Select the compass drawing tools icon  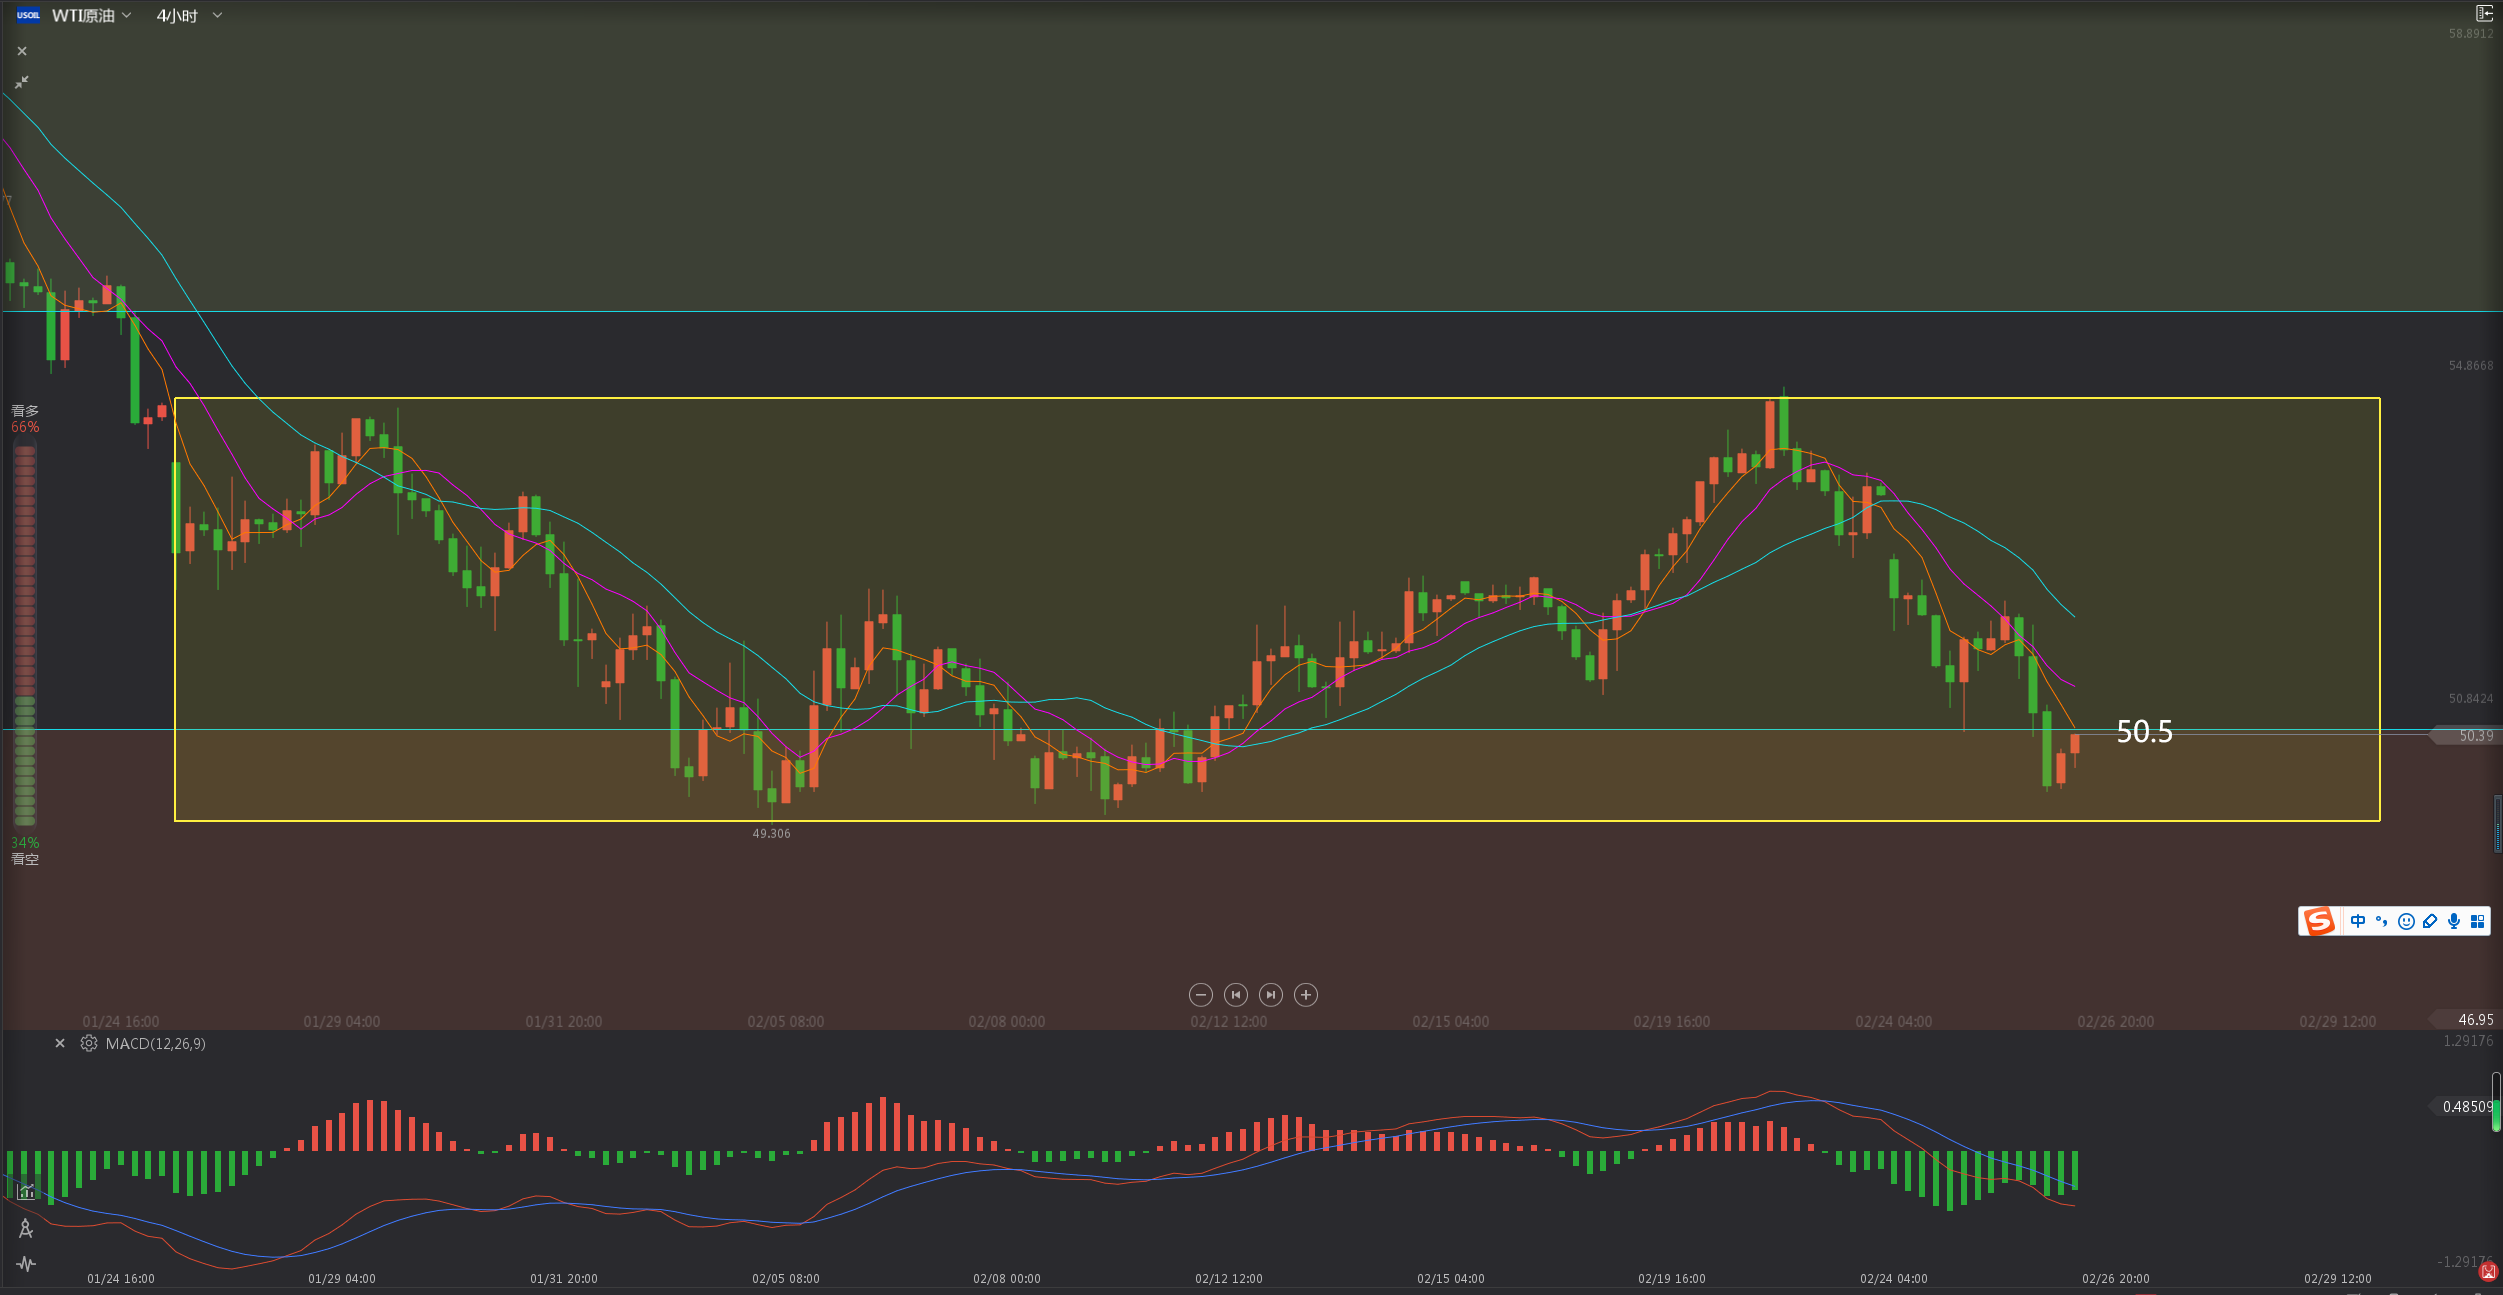click(x=26, y=1228)
